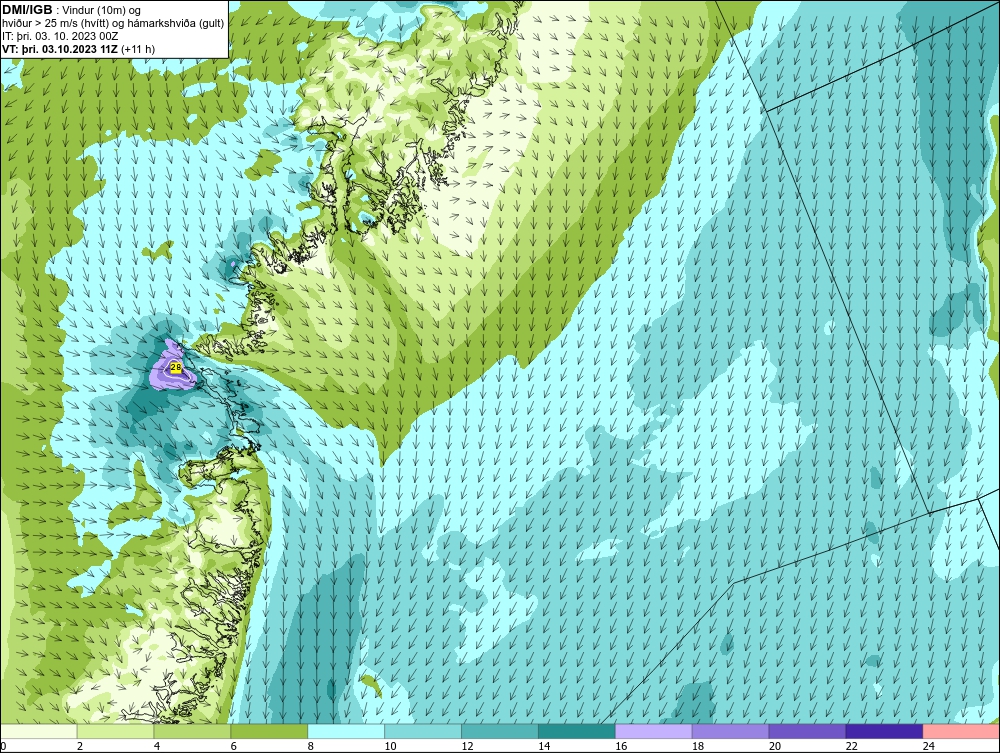Image resolution: width=1000 pixels, height=753 pixels.
Task: Click the 8–10 m/s legend color swatch
Action: click(x=346, y=731)
